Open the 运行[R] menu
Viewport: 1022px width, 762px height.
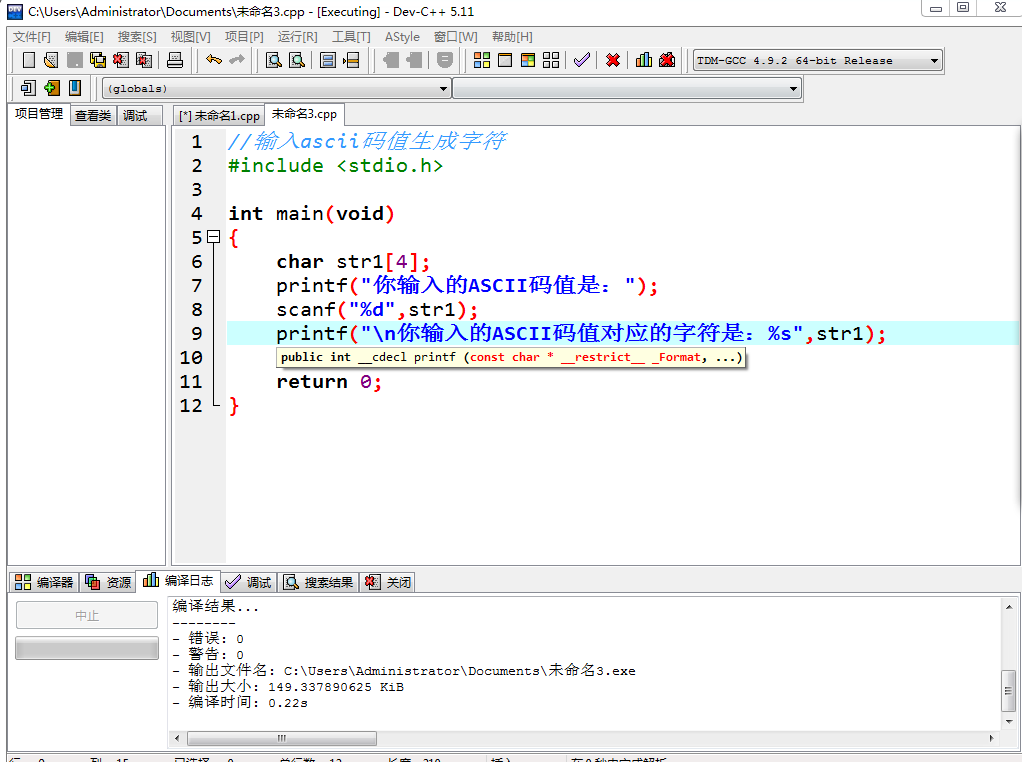pyautogui.click(x=297, y=37)
